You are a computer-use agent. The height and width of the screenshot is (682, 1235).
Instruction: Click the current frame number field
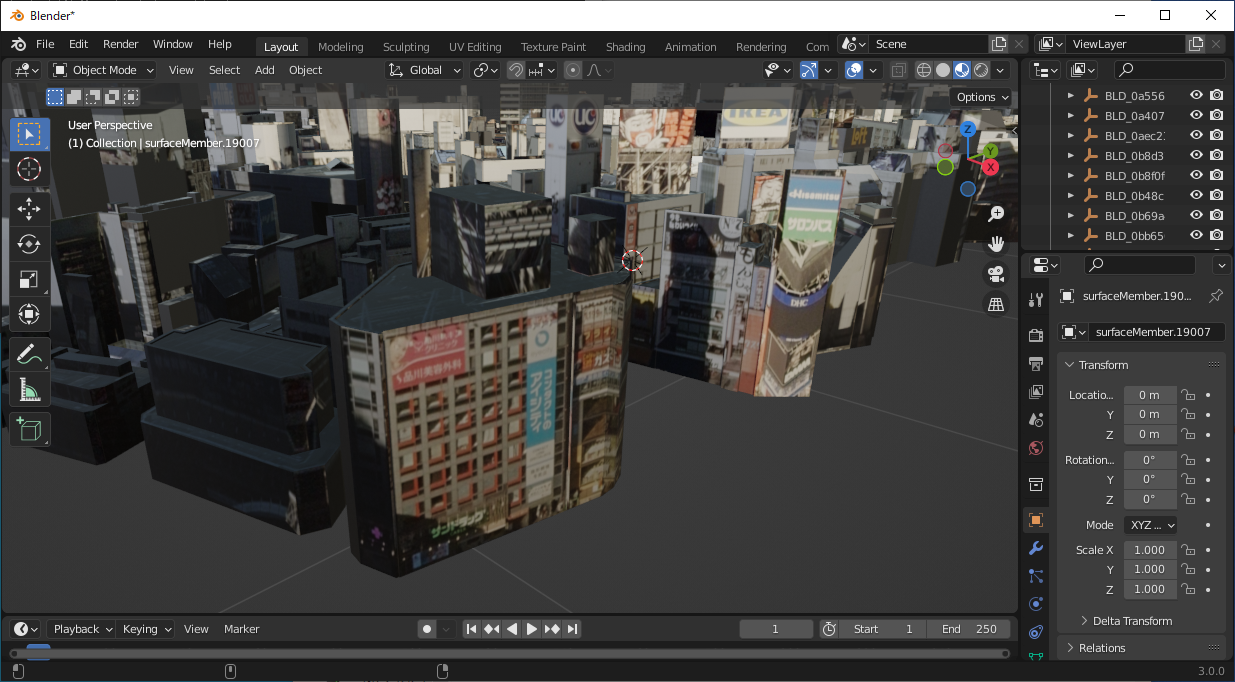(776, 629)
